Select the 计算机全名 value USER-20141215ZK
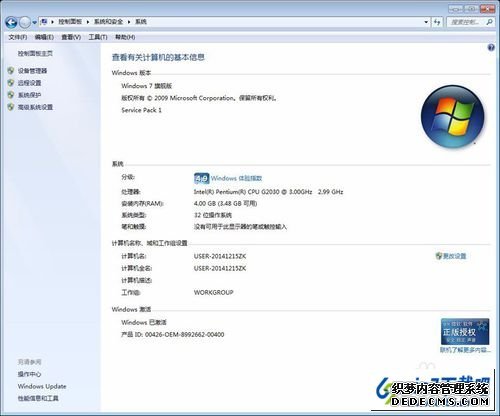This screenshot has width=500, height=416. (220, 268)
